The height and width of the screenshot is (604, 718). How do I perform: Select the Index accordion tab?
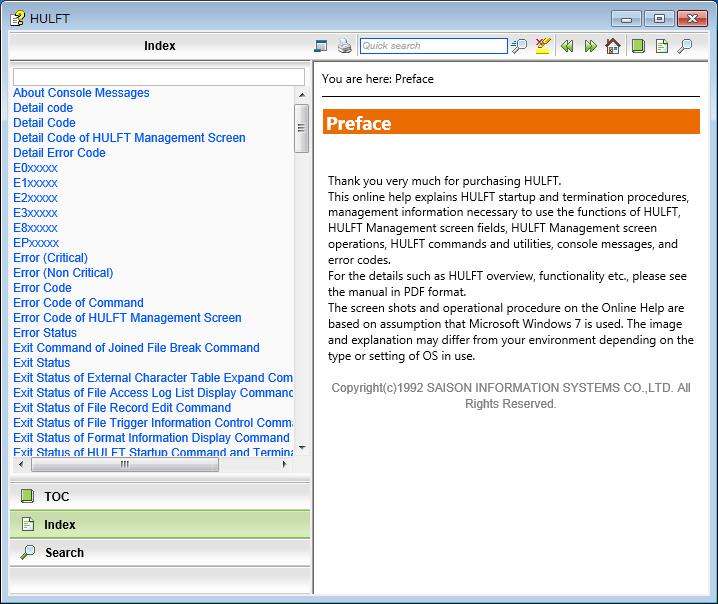(x=160, y=524)
